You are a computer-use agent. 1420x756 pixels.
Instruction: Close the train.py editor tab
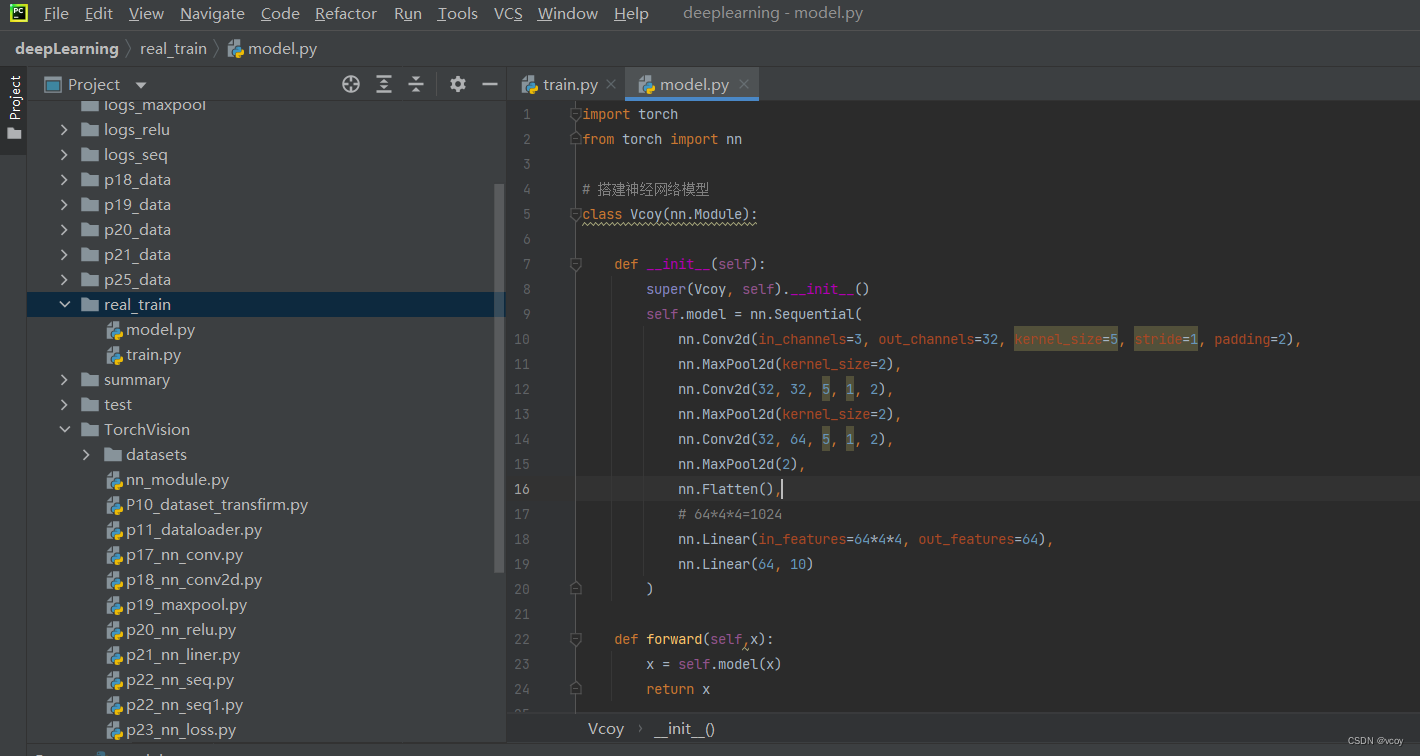click(611, 85)
